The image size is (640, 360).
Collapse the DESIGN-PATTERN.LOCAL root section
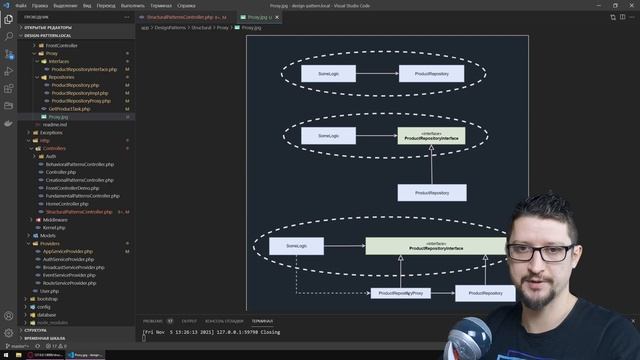coord(76,36)
